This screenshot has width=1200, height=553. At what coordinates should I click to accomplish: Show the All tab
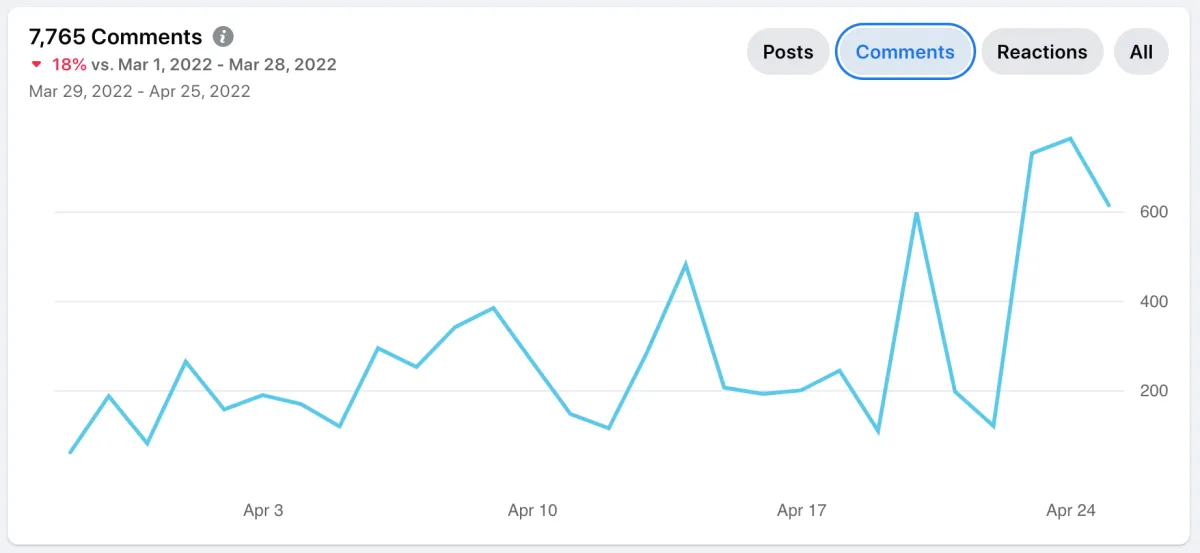[1141, 52]
